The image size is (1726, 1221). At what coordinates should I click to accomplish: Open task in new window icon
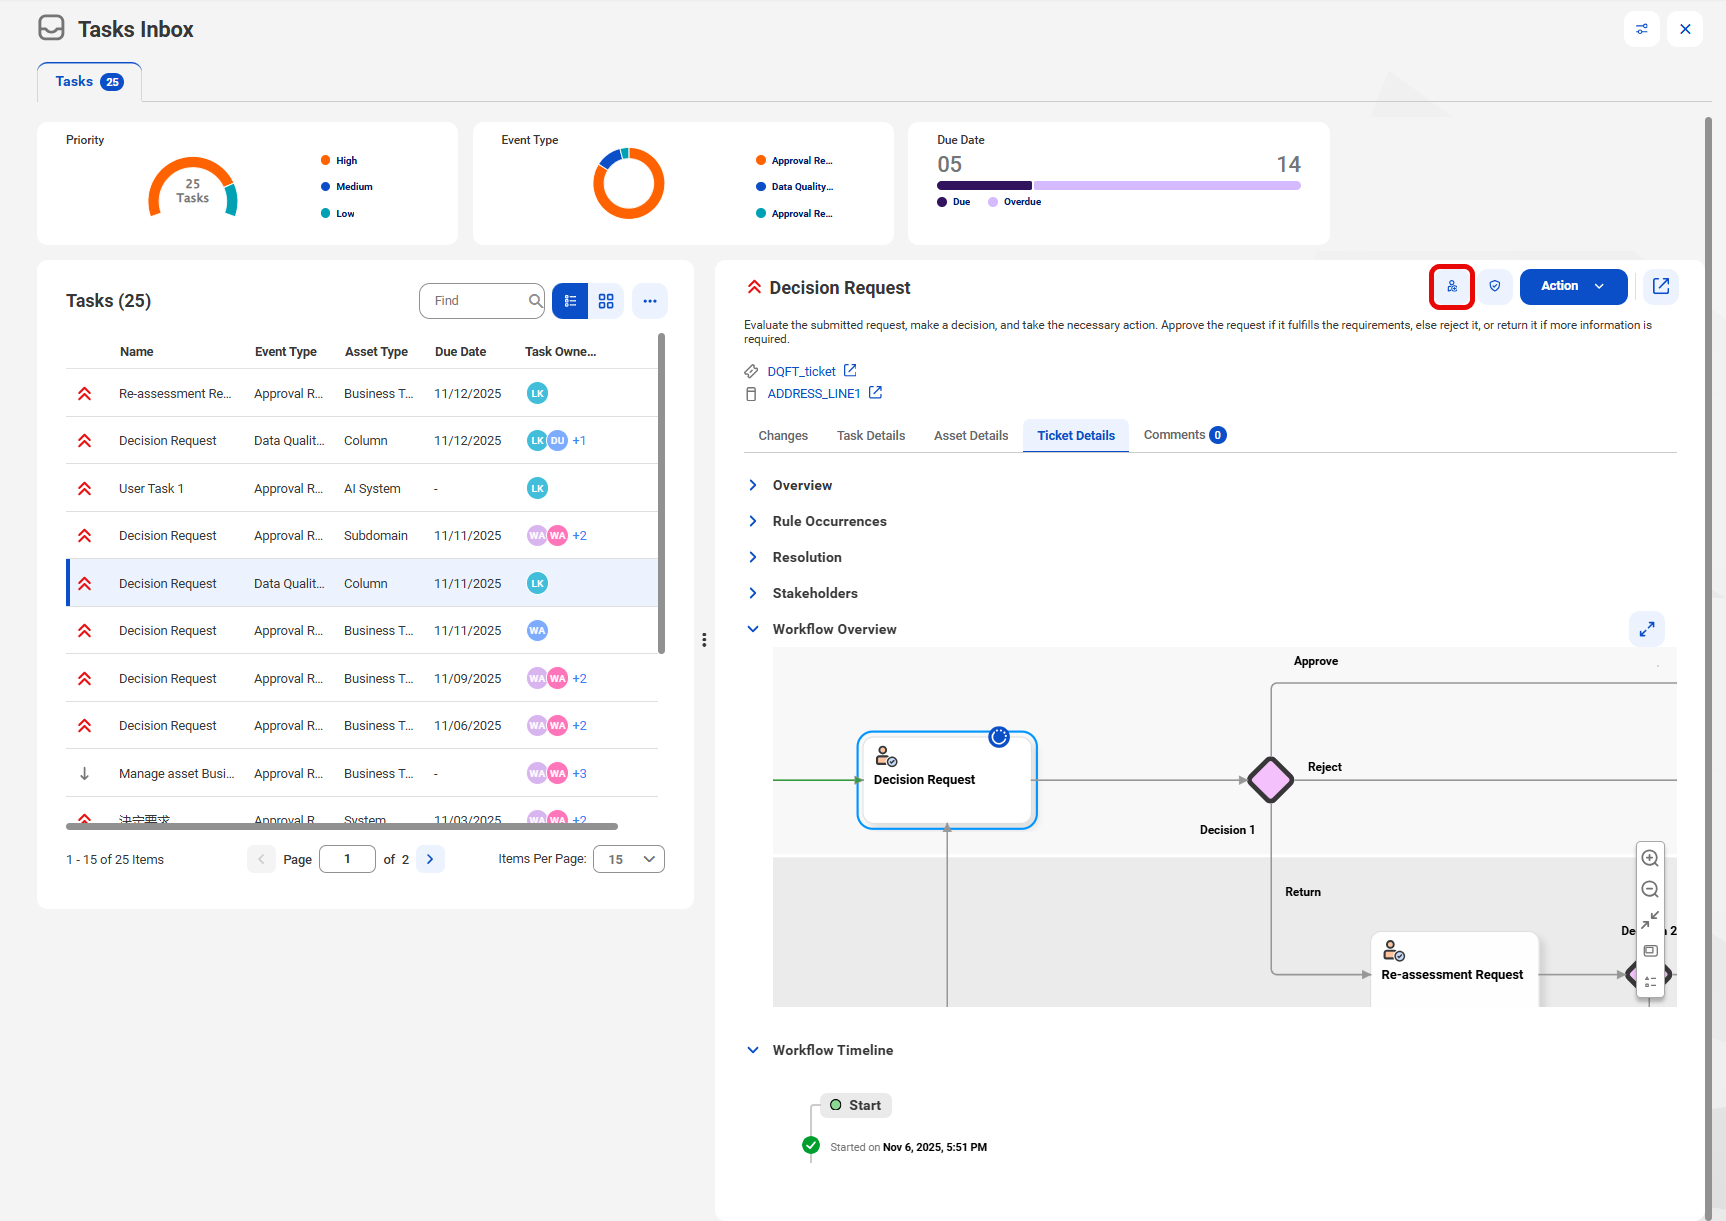click(1661, 287)
